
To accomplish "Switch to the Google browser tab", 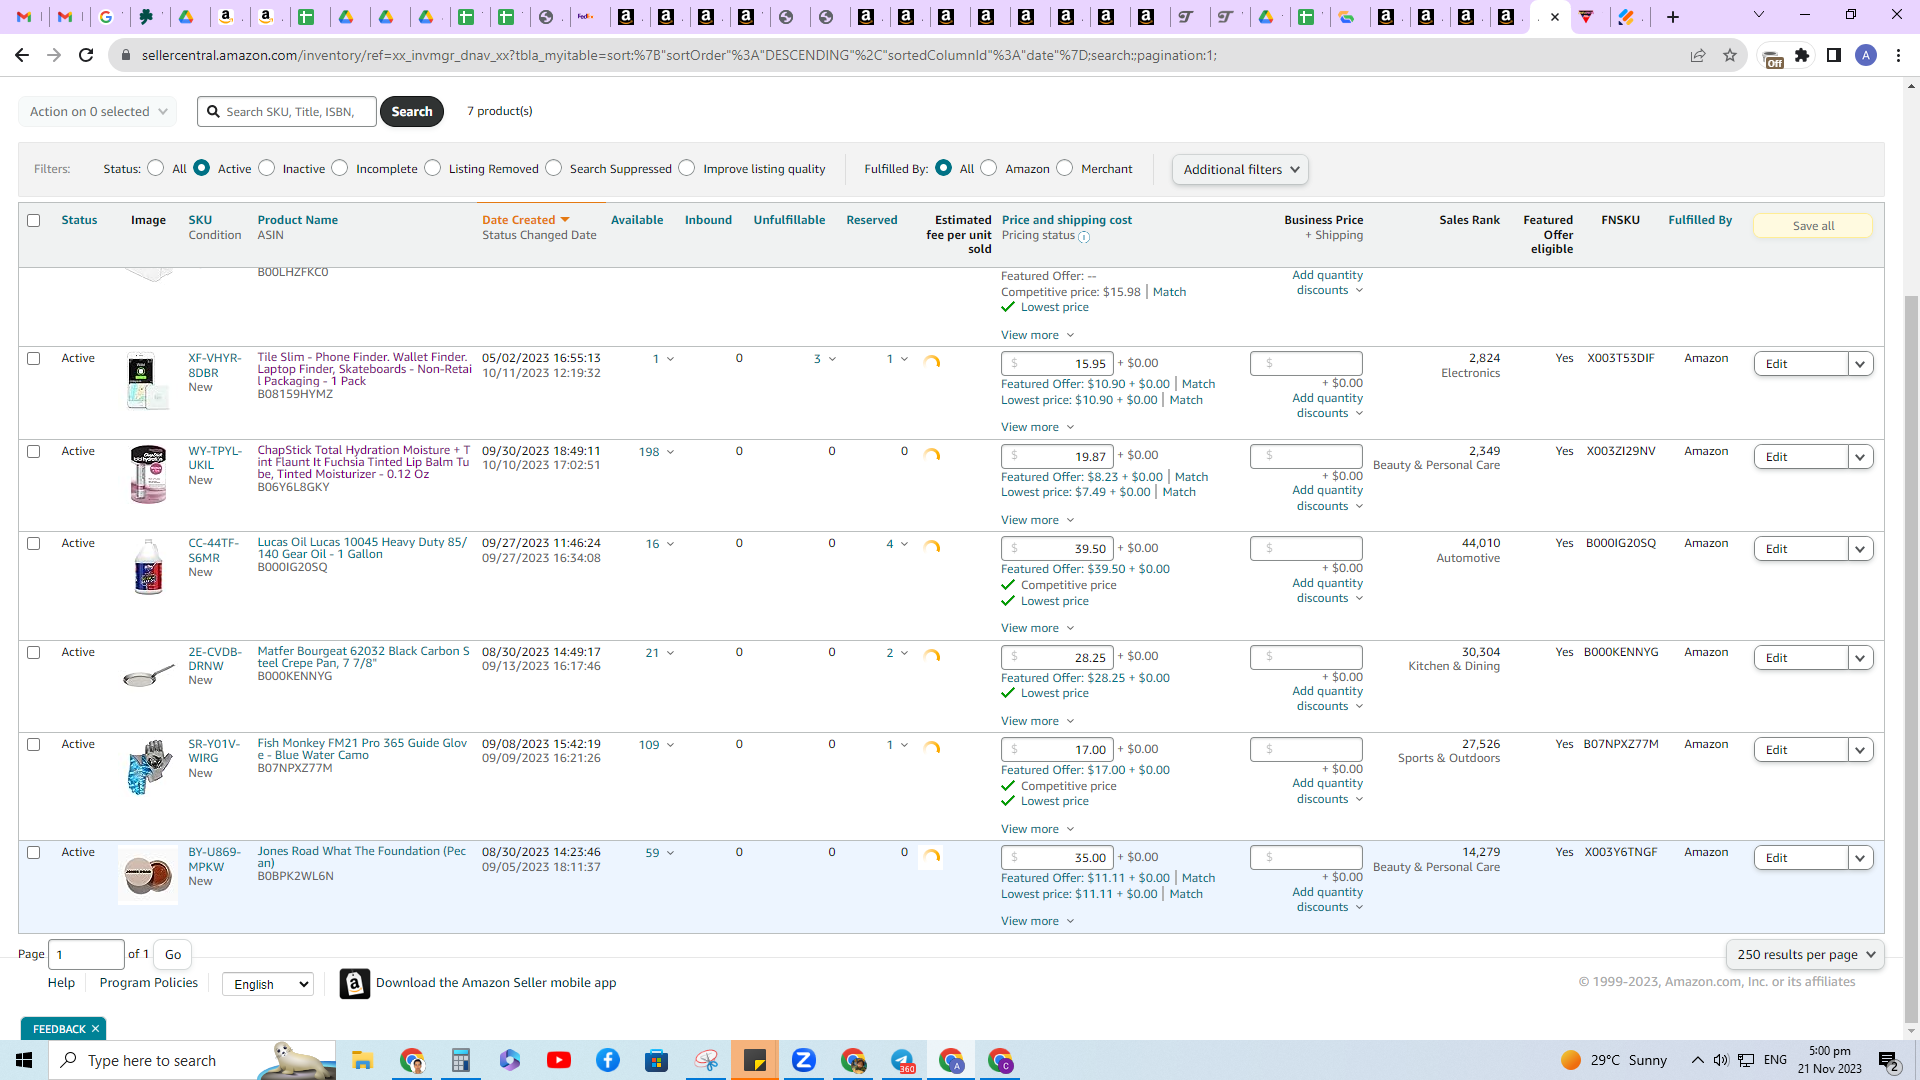I will tap(107, 17).
